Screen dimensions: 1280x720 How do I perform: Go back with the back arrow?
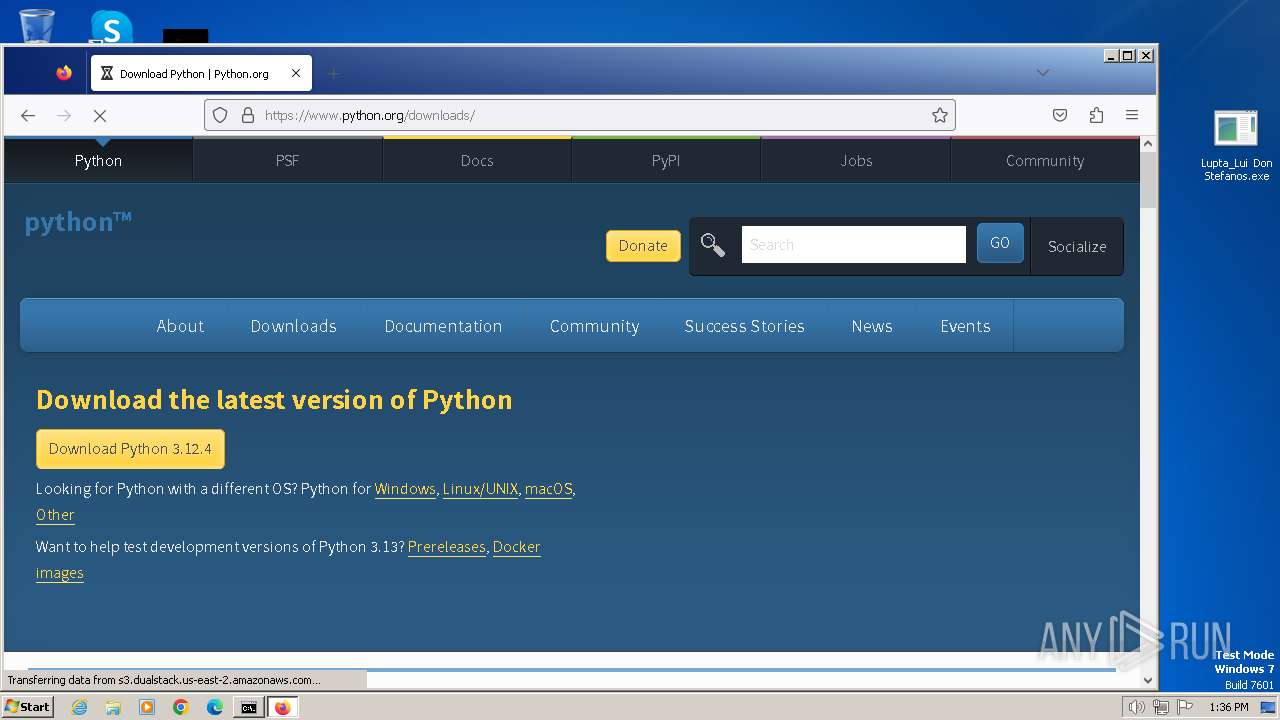click(x=28, y=115)
